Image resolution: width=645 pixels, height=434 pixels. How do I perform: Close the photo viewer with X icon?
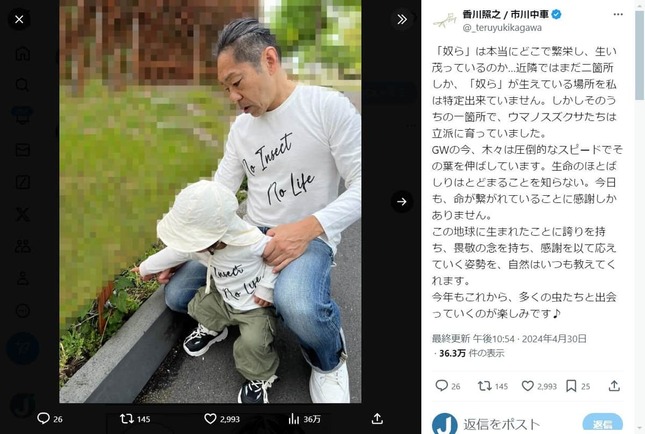click(x=19, y=19)
